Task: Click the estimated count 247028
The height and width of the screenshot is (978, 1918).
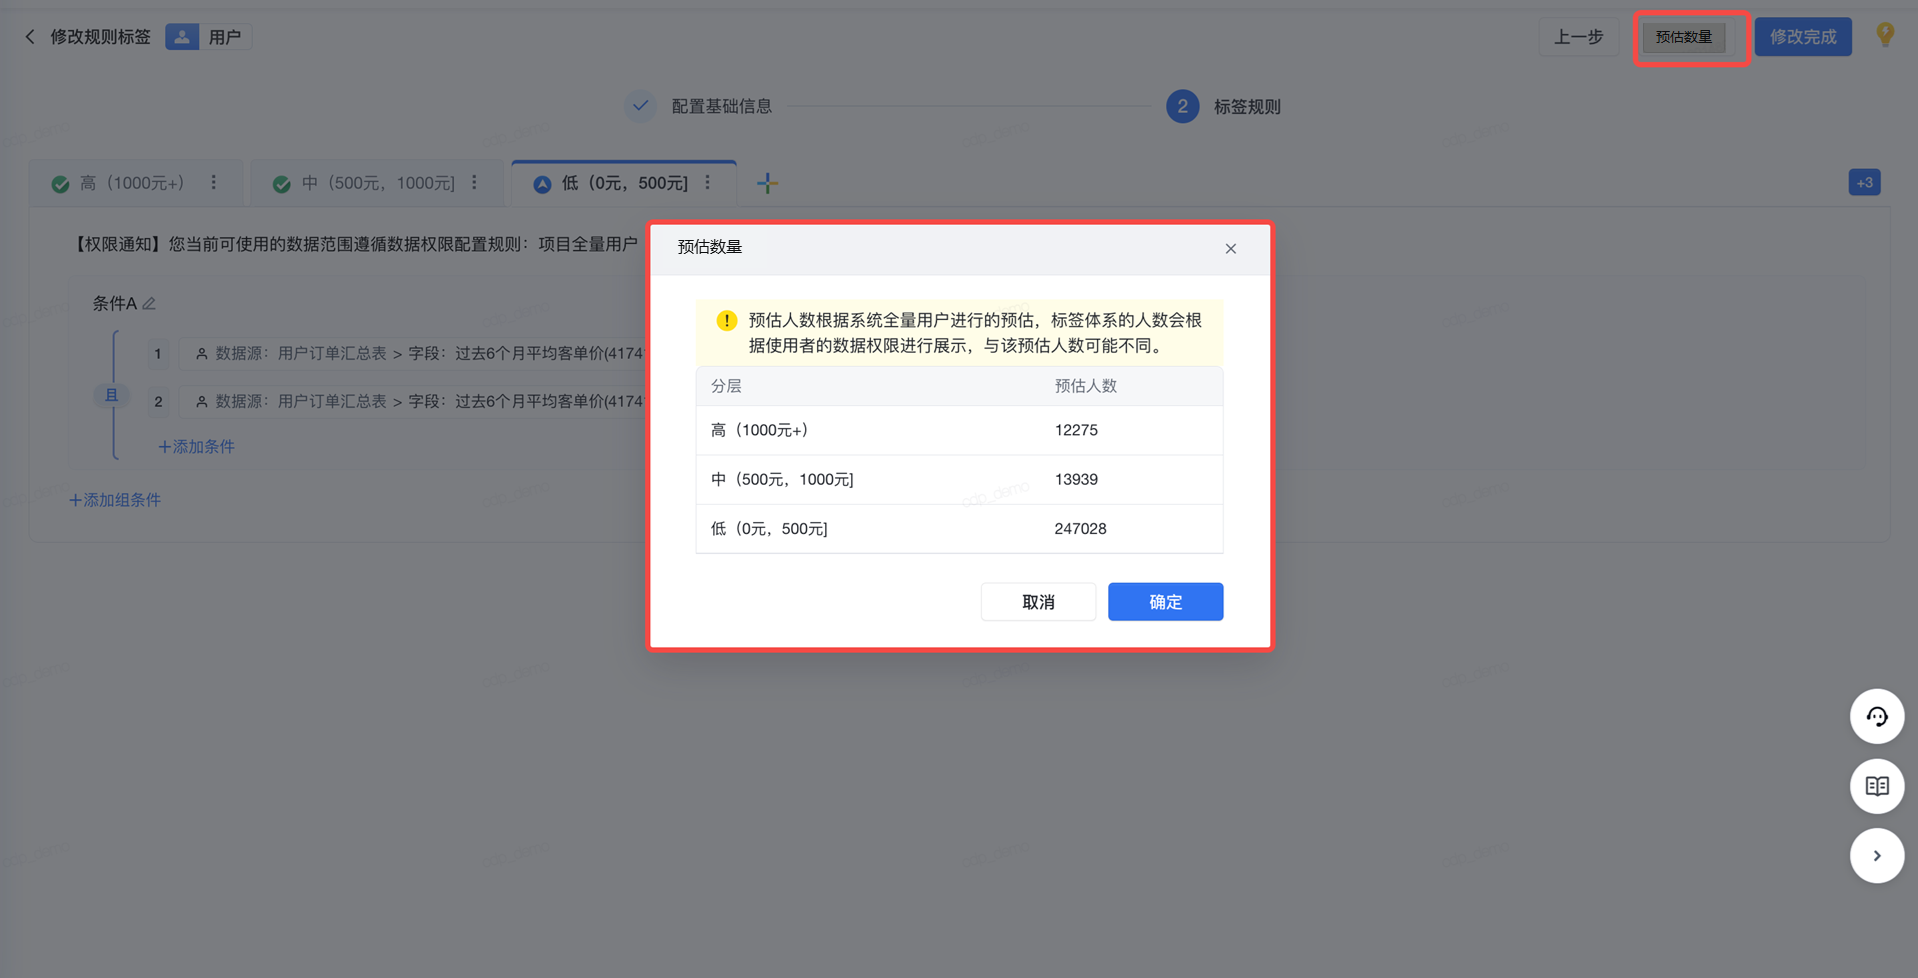Action: 1080,528
